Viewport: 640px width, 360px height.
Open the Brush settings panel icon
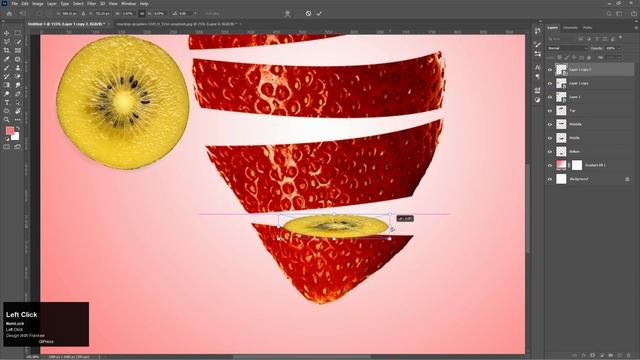538,44
